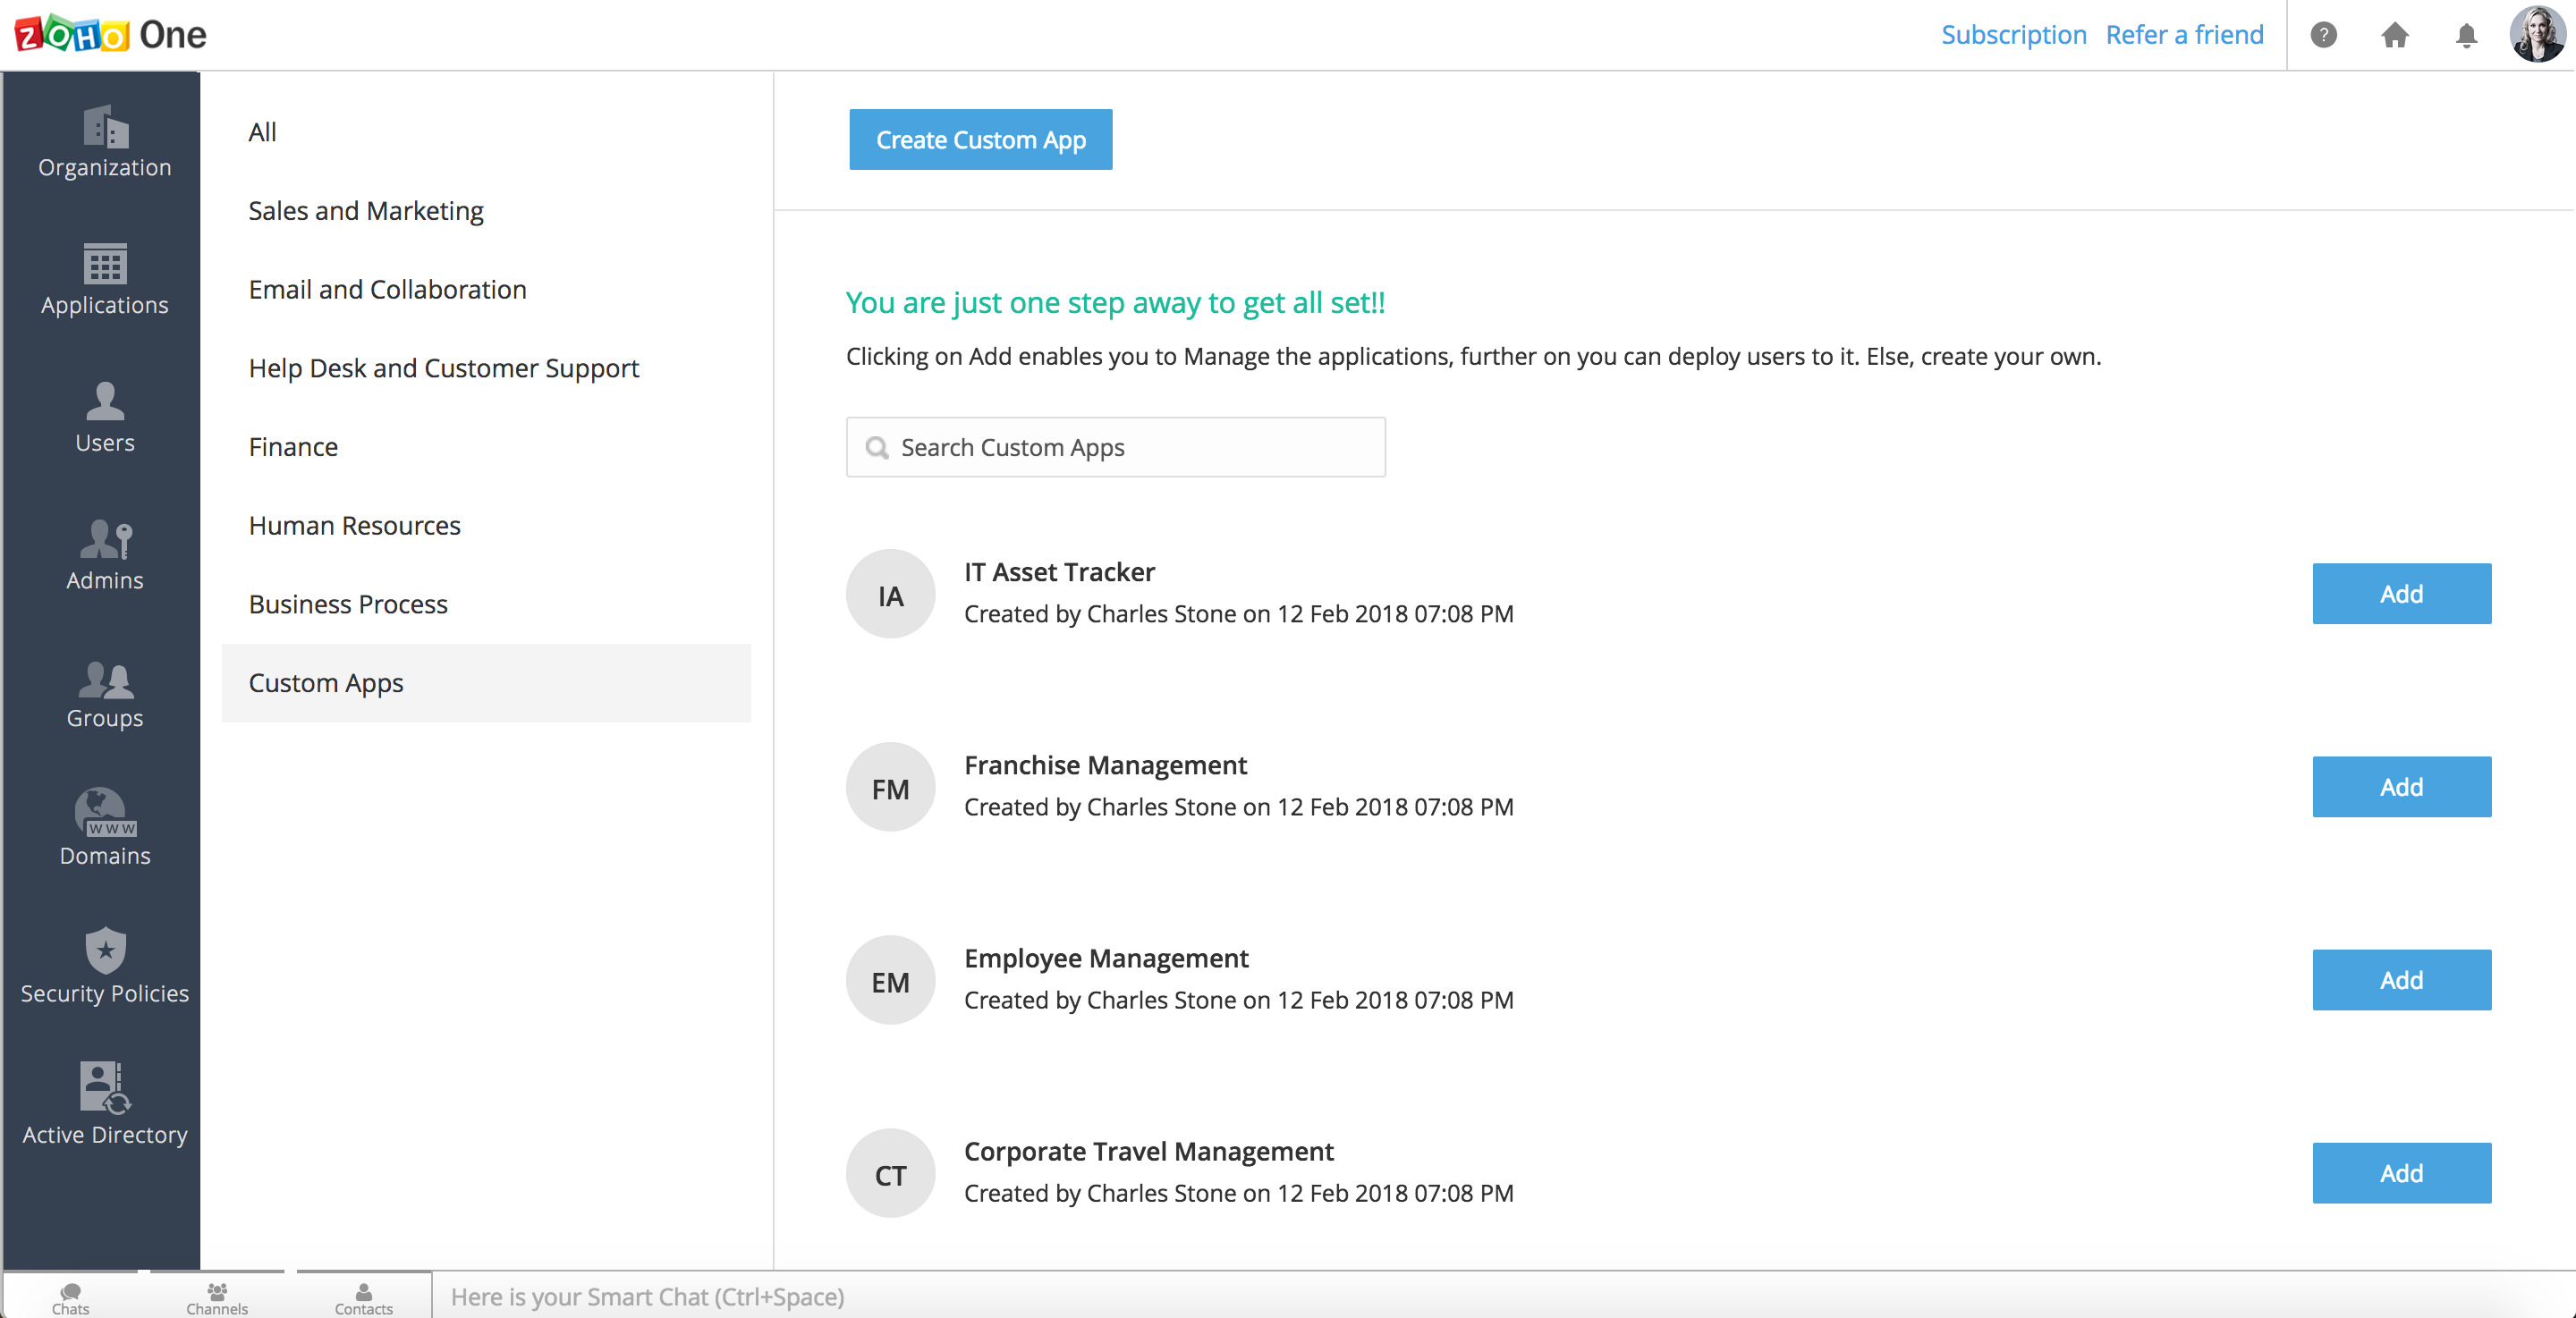Image resolution: width=2576 pixels, height=1318 pixels.
Task: Open the Chats tab in bottom bar
Action: point(70,1298)
